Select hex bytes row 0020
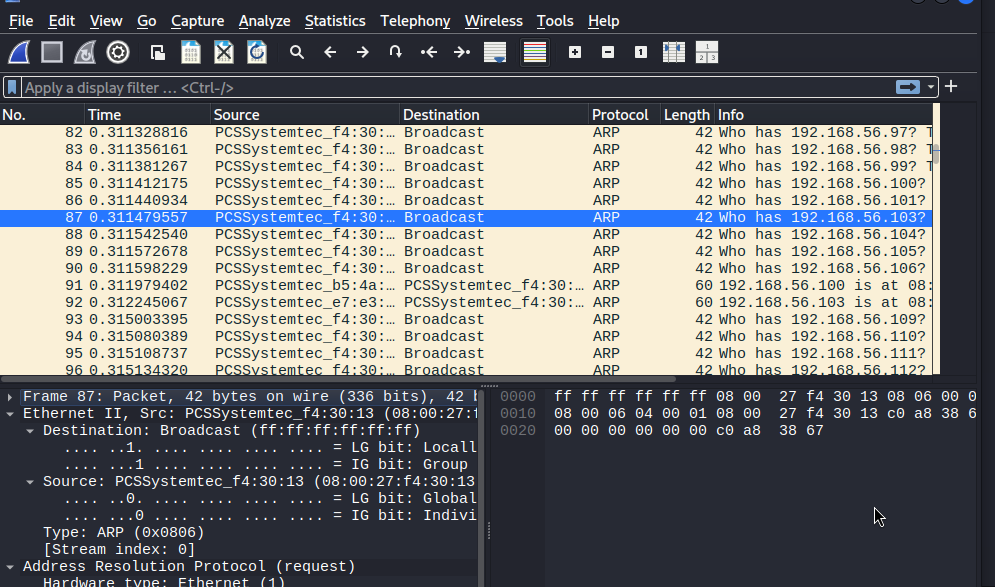The width and height of the screenshot is (995, 587). (689, 431)
